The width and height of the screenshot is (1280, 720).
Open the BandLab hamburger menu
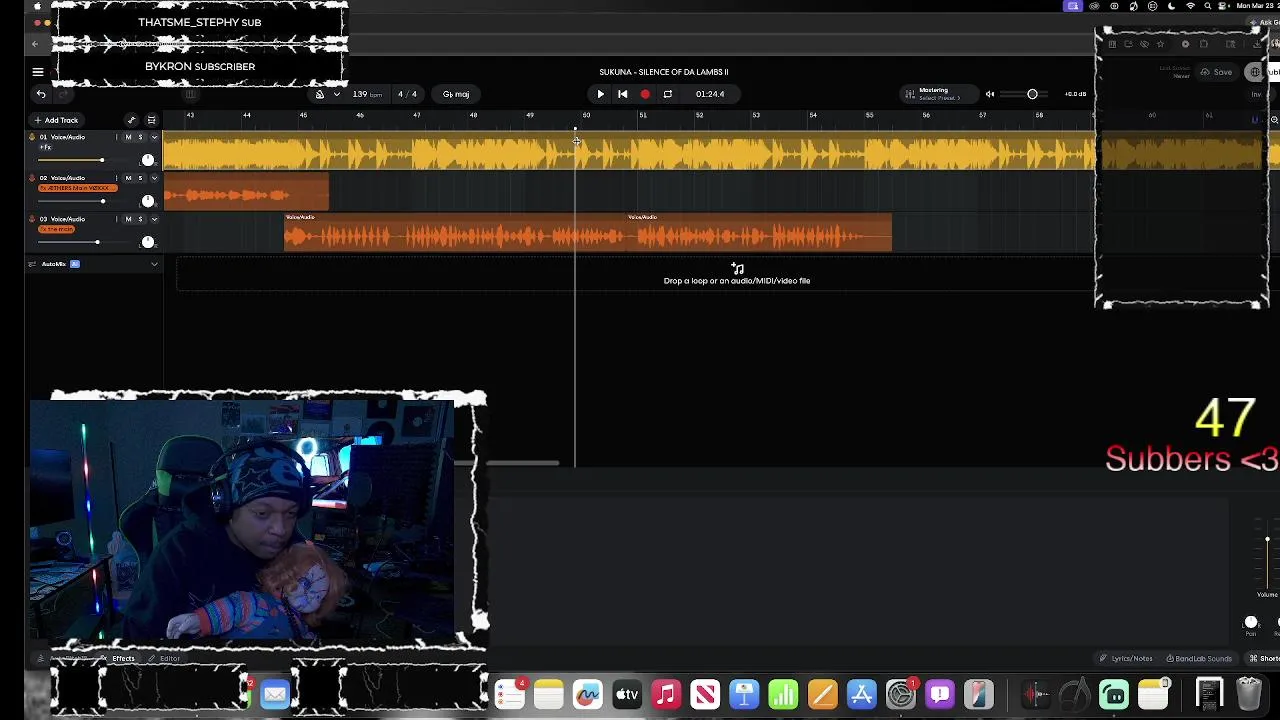pyautogui.click(x=38, y=72)
